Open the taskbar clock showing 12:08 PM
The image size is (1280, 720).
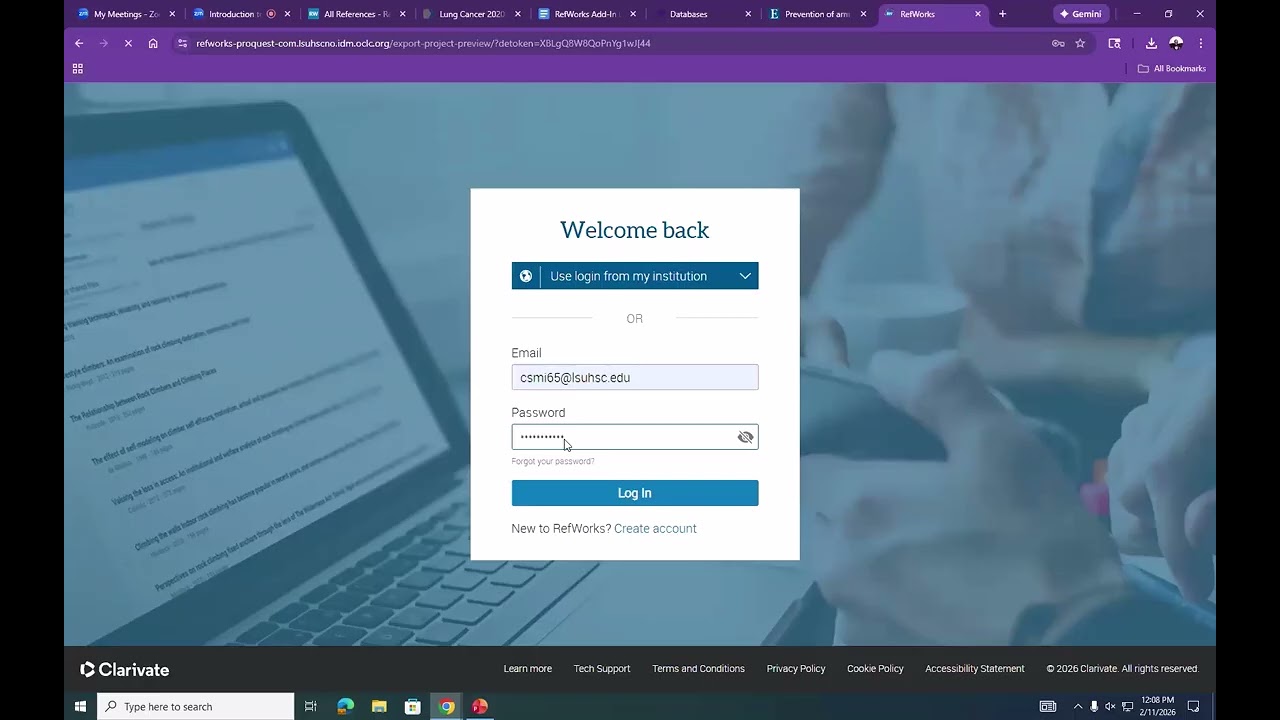pos(1158,706)
